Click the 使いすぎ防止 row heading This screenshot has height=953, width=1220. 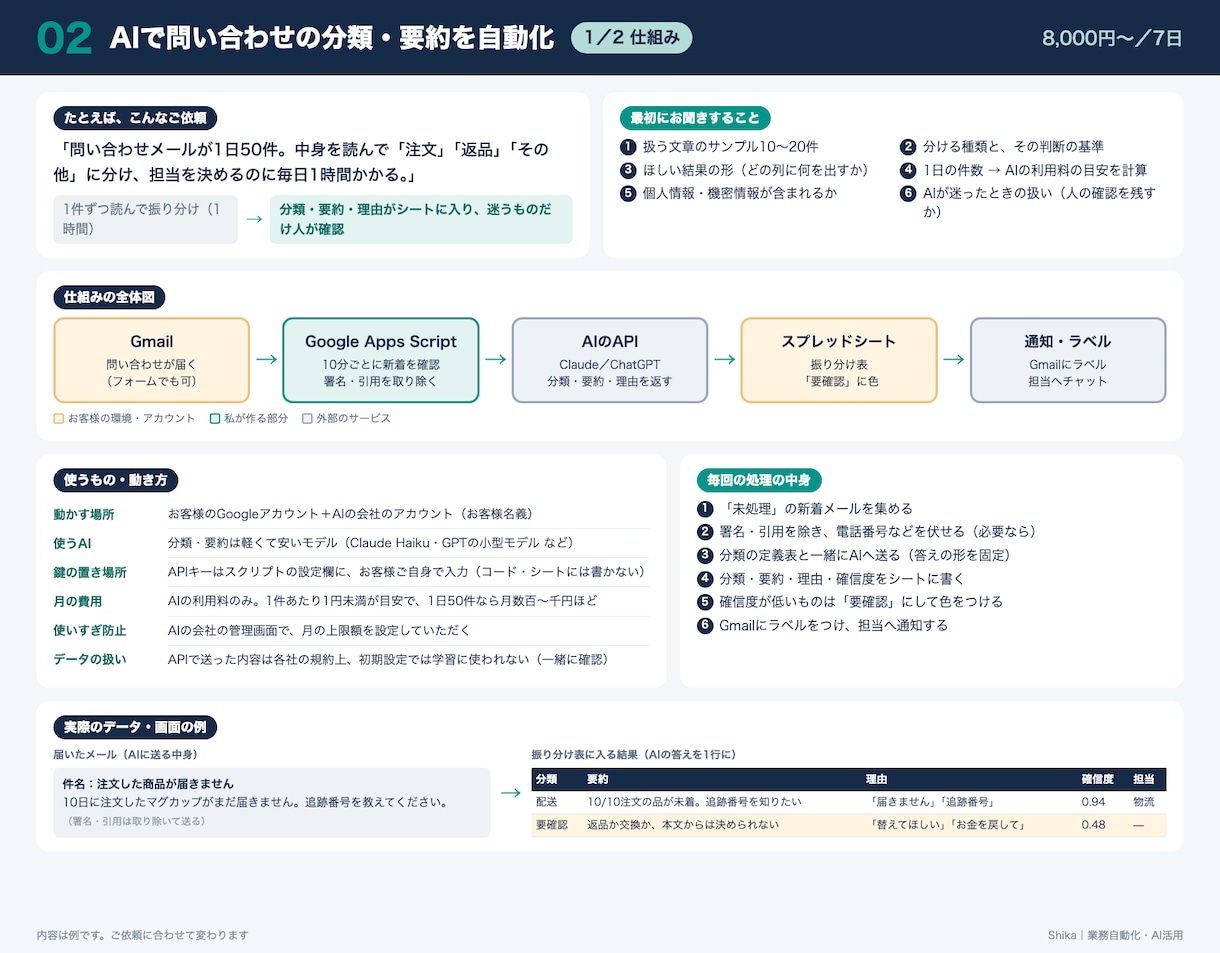point(90,631)
